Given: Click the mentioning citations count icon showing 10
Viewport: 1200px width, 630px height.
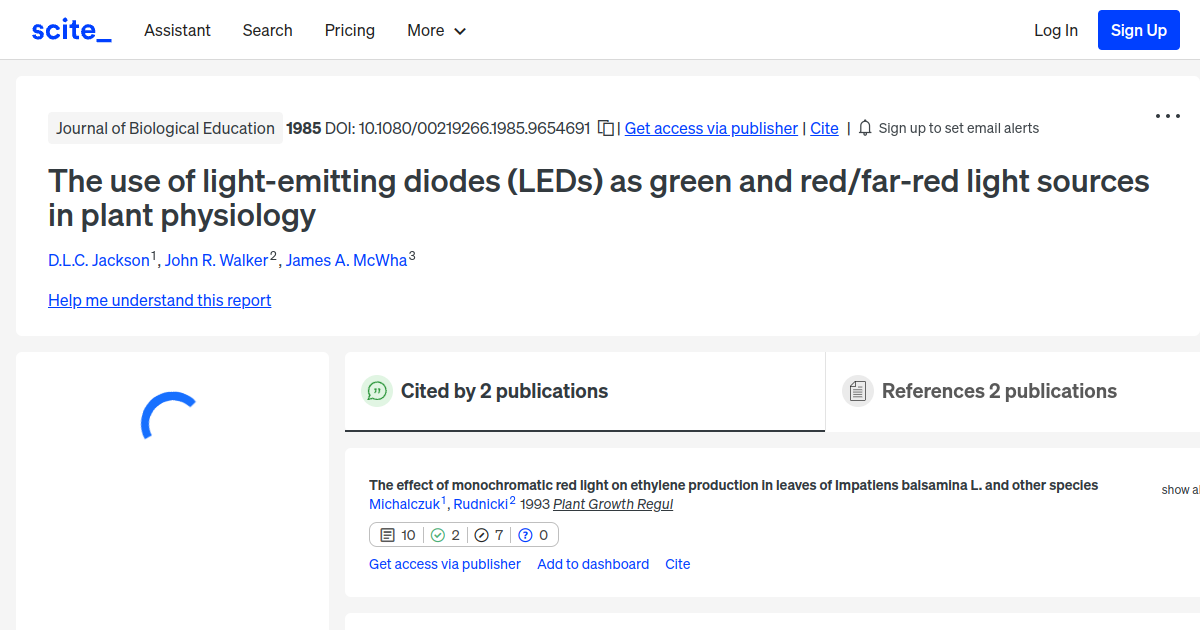Looking at the screenshot, I should click(x=386, y=534).
